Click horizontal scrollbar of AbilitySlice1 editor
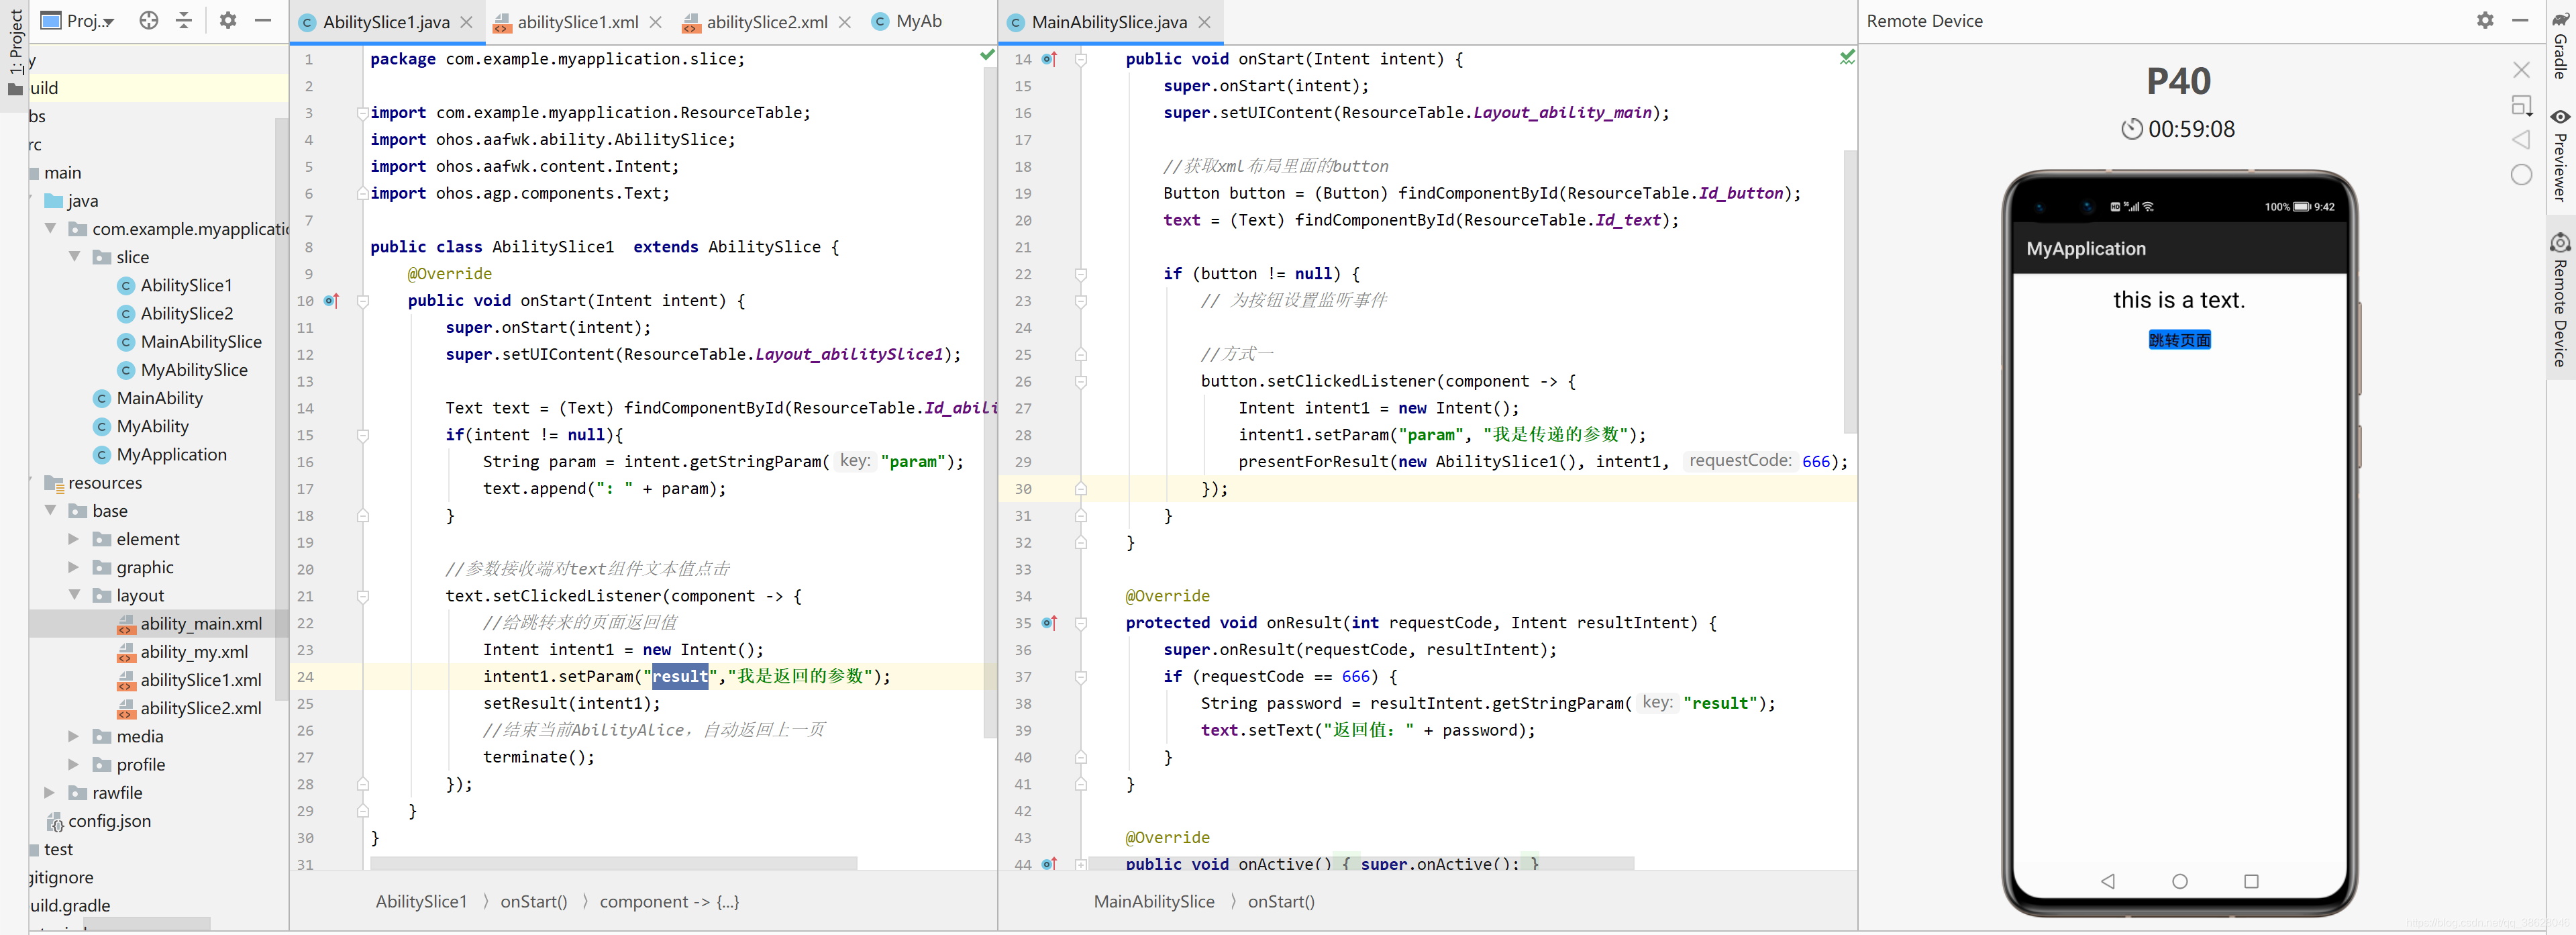This screenshot has height=935, width=2576. click(614, 863)
